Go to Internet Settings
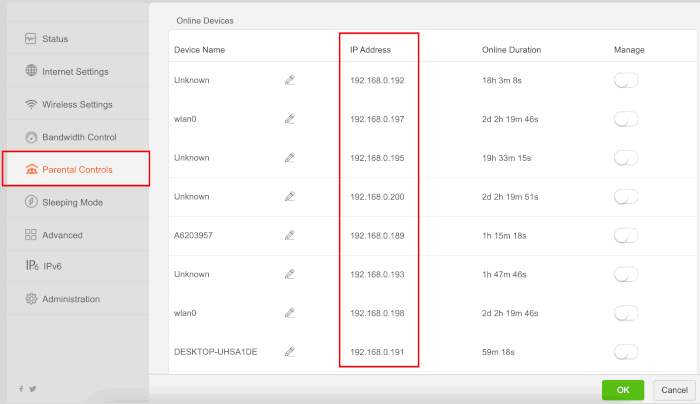Screen dimensions: 700x404 (78, 71)
